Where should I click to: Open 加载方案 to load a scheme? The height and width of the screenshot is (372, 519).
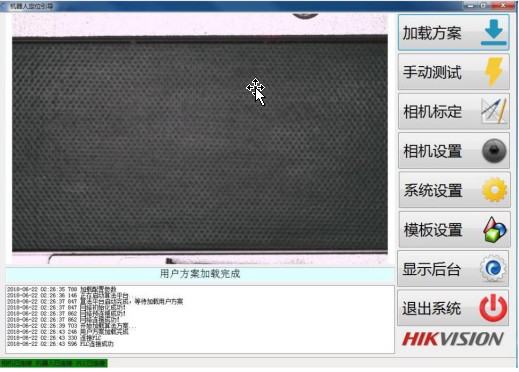click(432, 33)
